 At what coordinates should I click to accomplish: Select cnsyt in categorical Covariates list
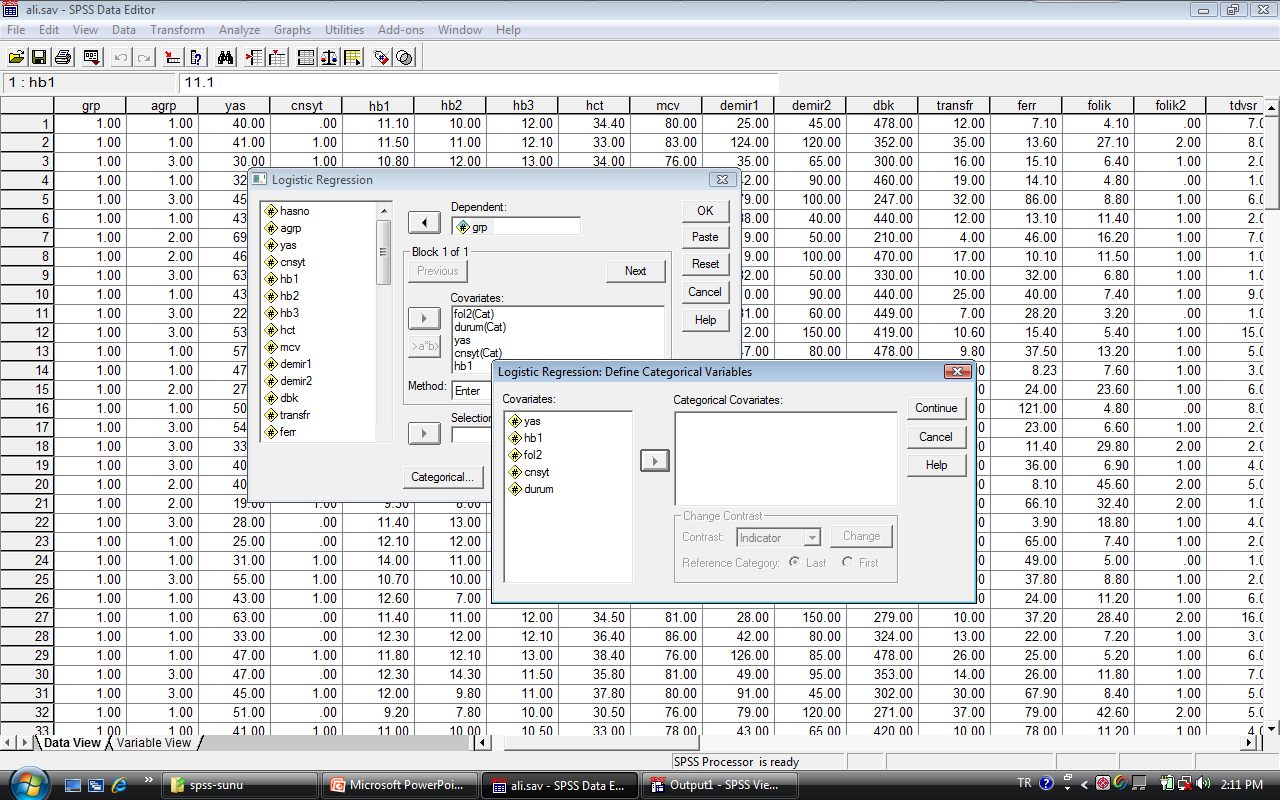536,472
